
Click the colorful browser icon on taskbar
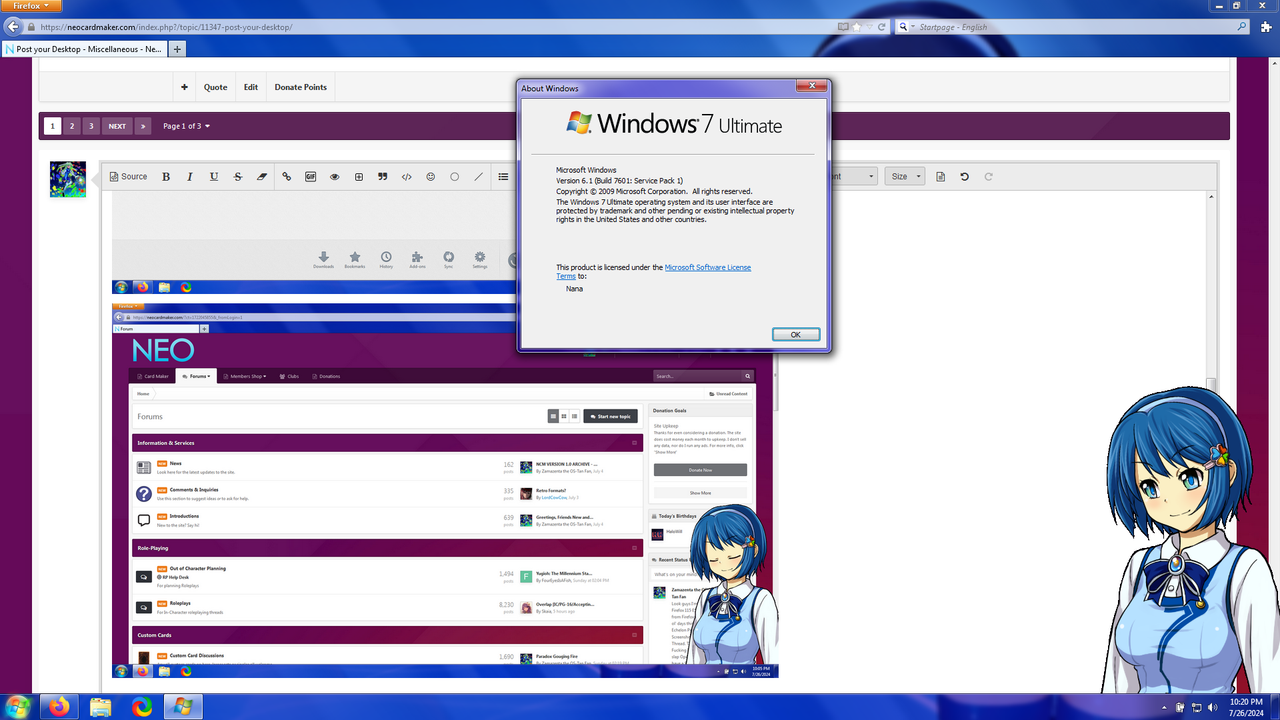[142, 707]
